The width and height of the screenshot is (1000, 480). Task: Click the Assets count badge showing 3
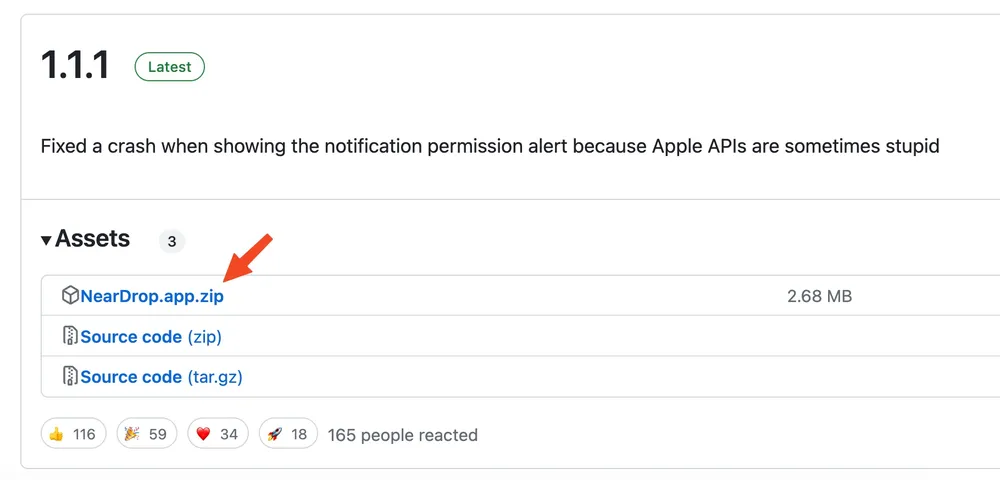[x=171, y=241]
